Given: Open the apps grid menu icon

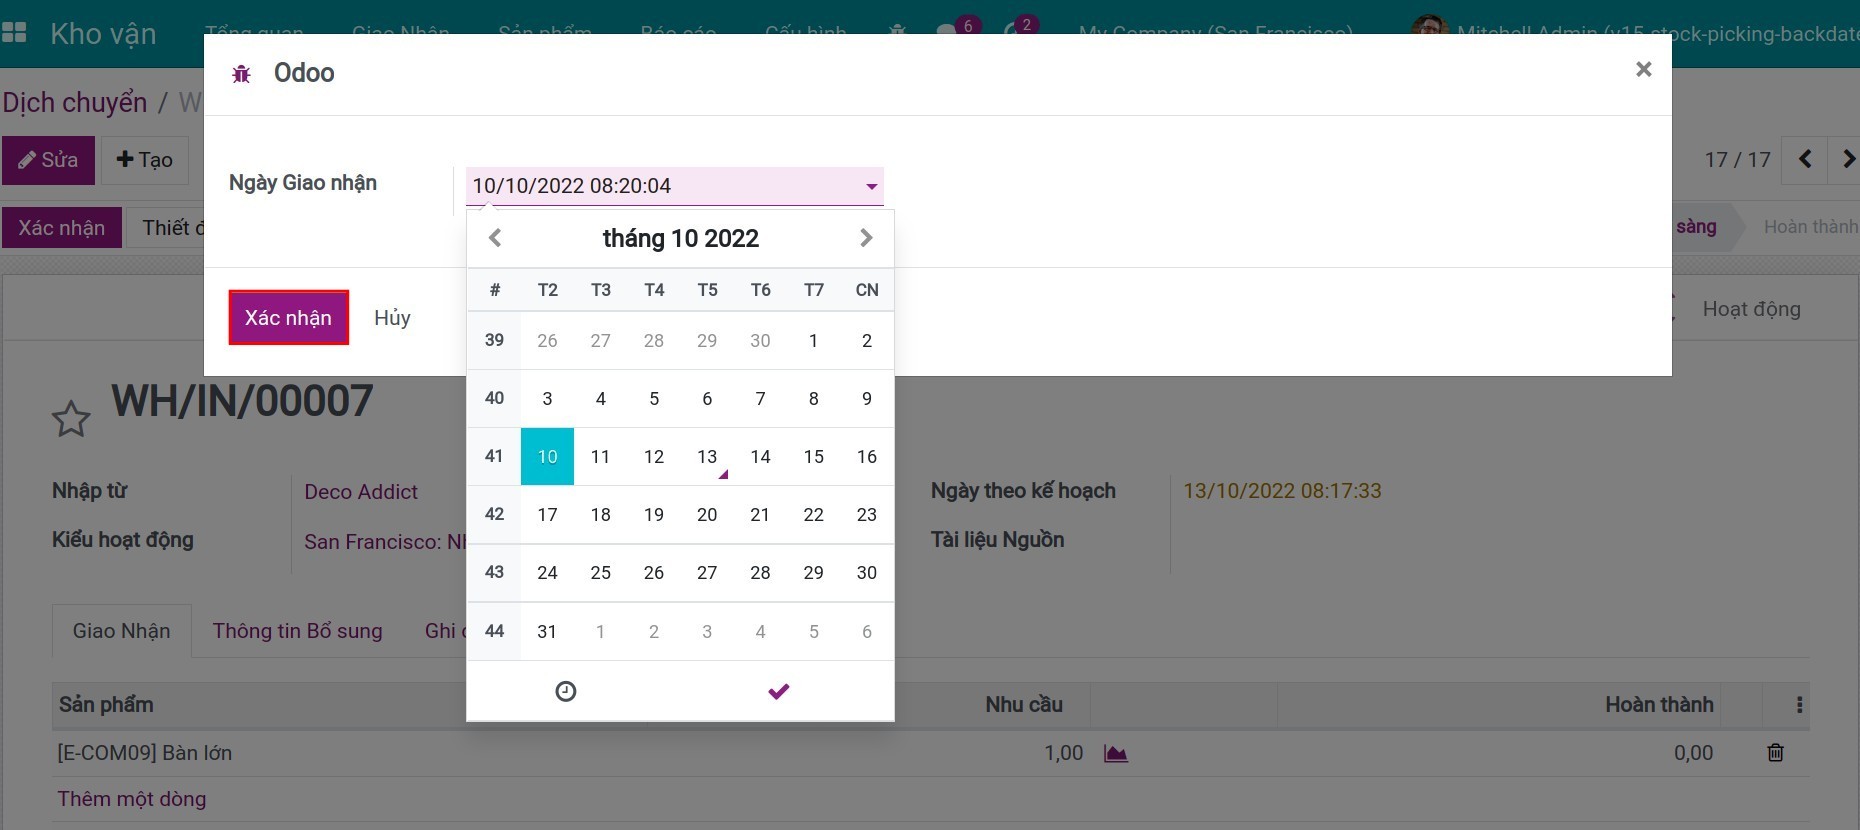Looking at the screenshot, I should [15, 33].
